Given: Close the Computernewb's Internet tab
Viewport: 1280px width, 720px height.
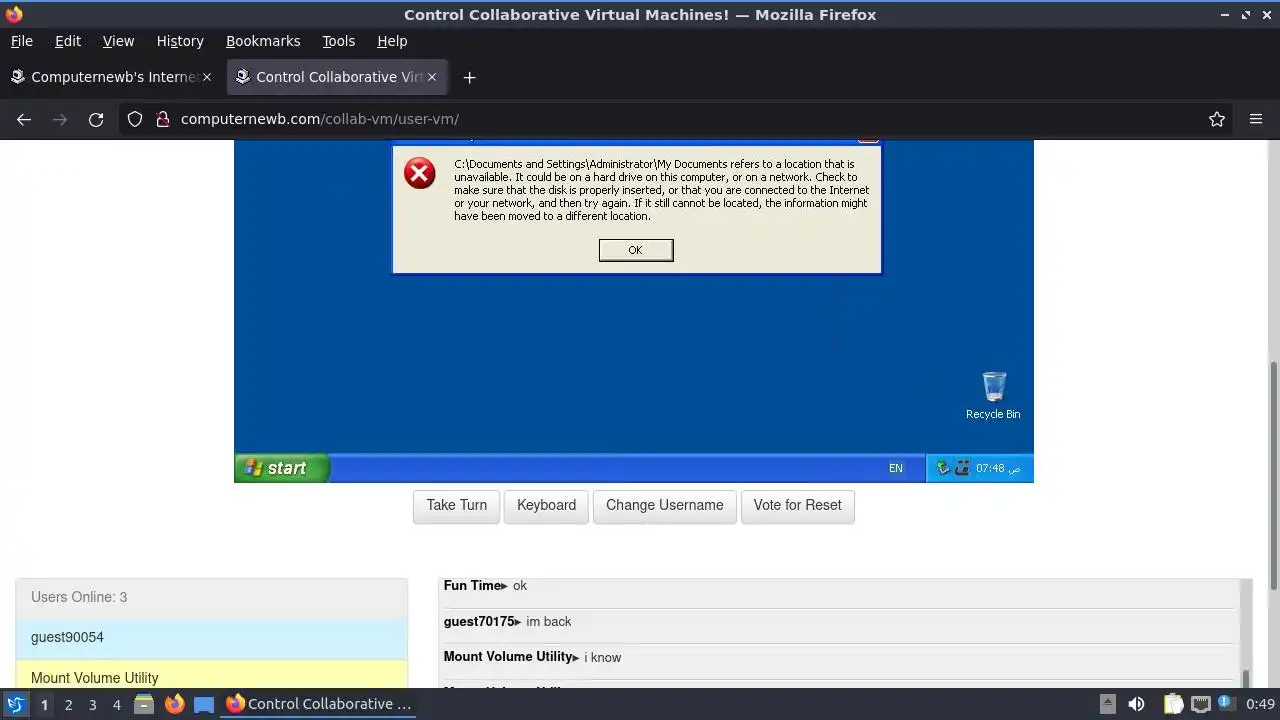Looking at the screenshot, I should pyautogui.click(x=207, y=77).
